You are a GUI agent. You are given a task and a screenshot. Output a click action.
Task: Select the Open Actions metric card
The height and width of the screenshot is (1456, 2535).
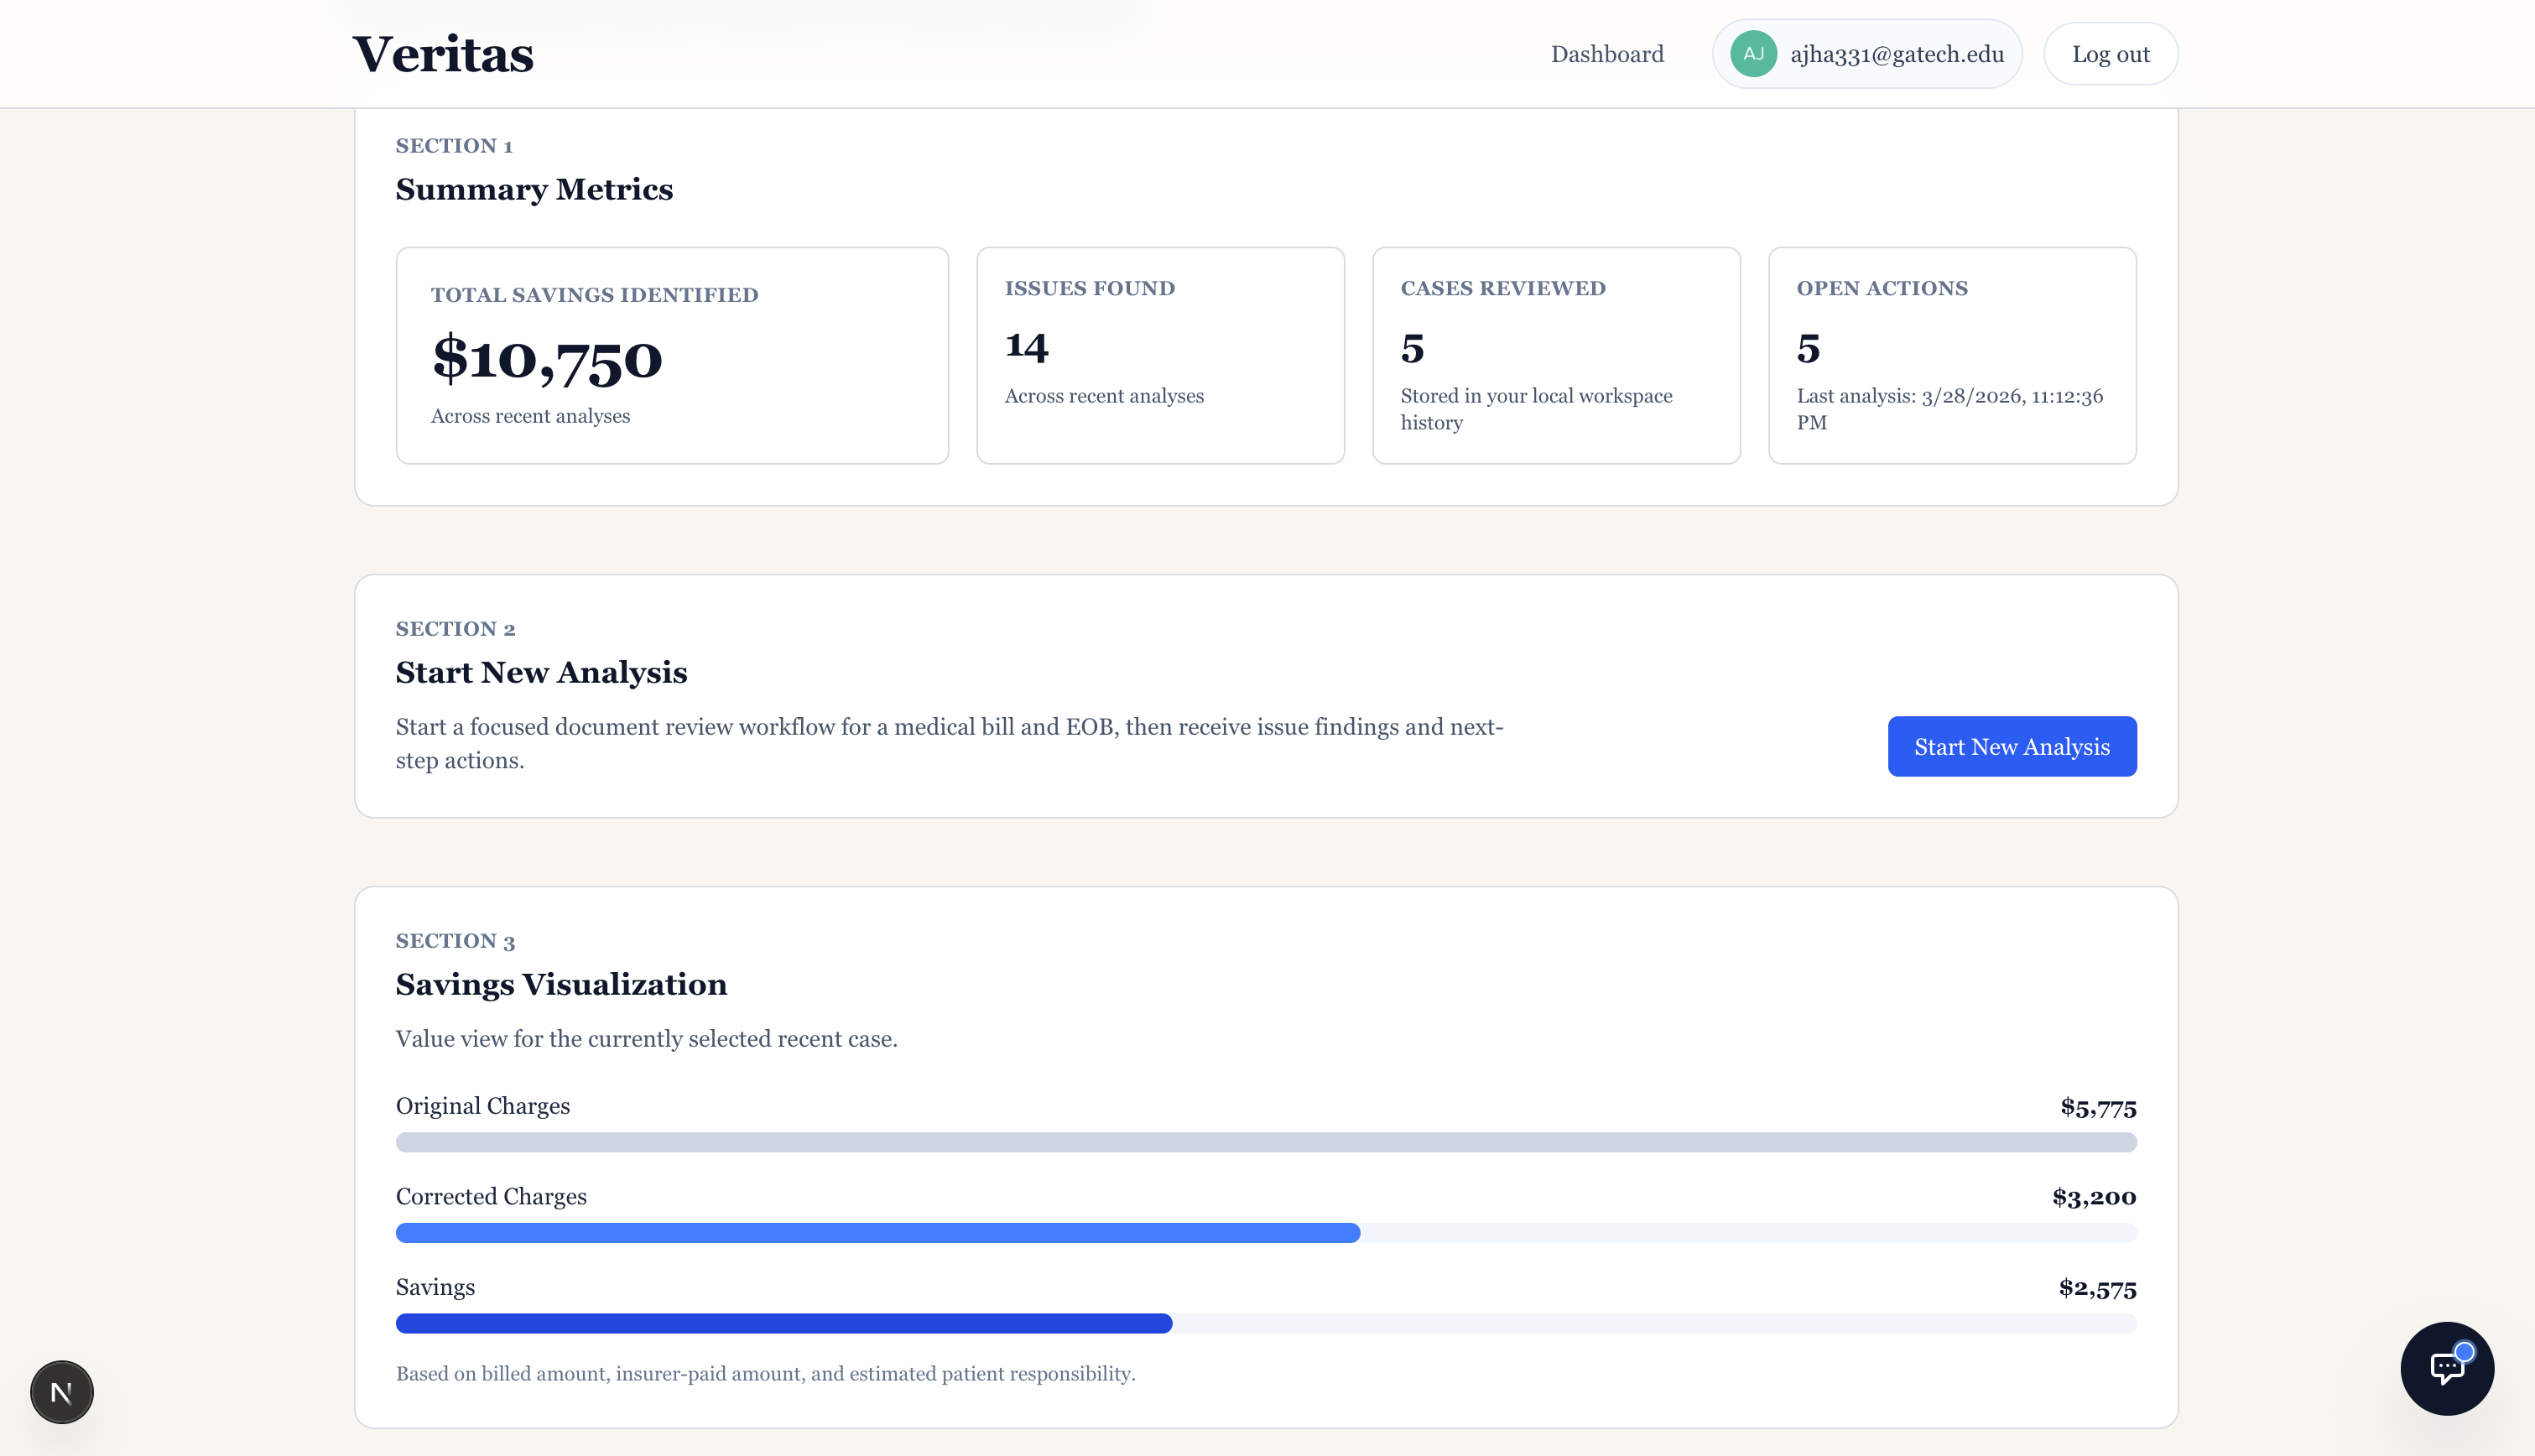coord(1951,355)
